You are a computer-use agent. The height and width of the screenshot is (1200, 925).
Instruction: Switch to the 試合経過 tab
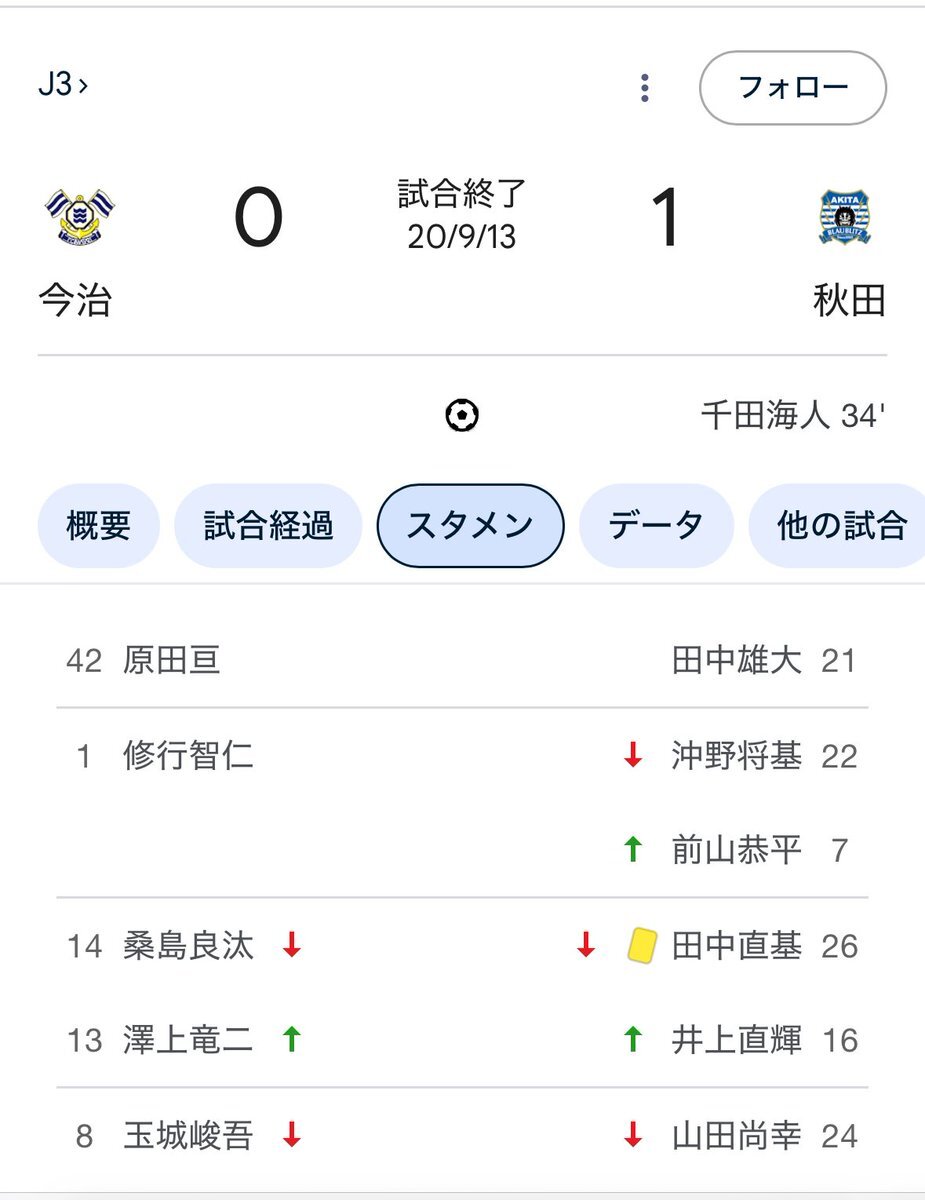268,526
